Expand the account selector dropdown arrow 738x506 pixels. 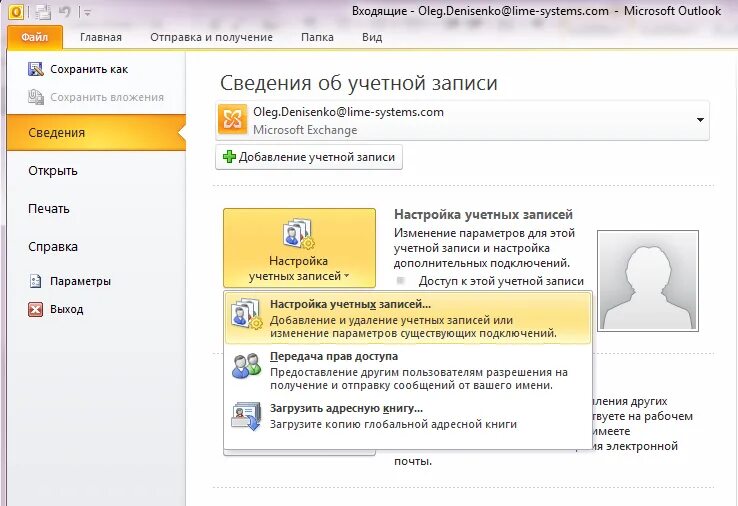click(700, 120)
